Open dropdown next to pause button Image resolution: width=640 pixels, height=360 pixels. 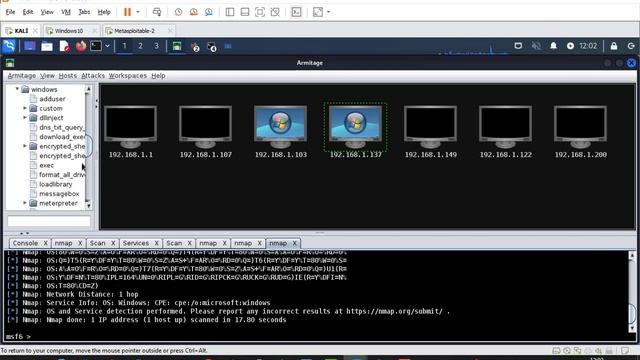pyautogui.click(x=138, y=12)
